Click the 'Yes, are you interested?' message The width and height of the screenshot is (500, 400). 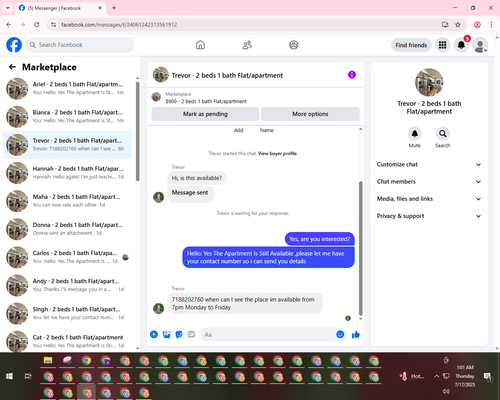(320, 239)
